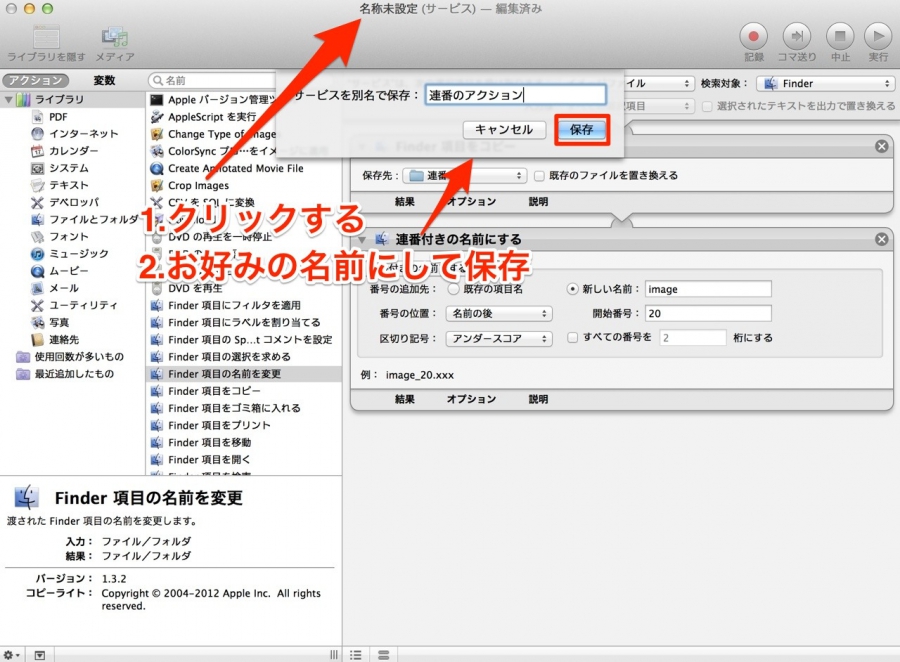Viewport: 900px width, 662px height.
Task: Click the Stop (中止) toolbar icon
Action: tap(840, 37)
